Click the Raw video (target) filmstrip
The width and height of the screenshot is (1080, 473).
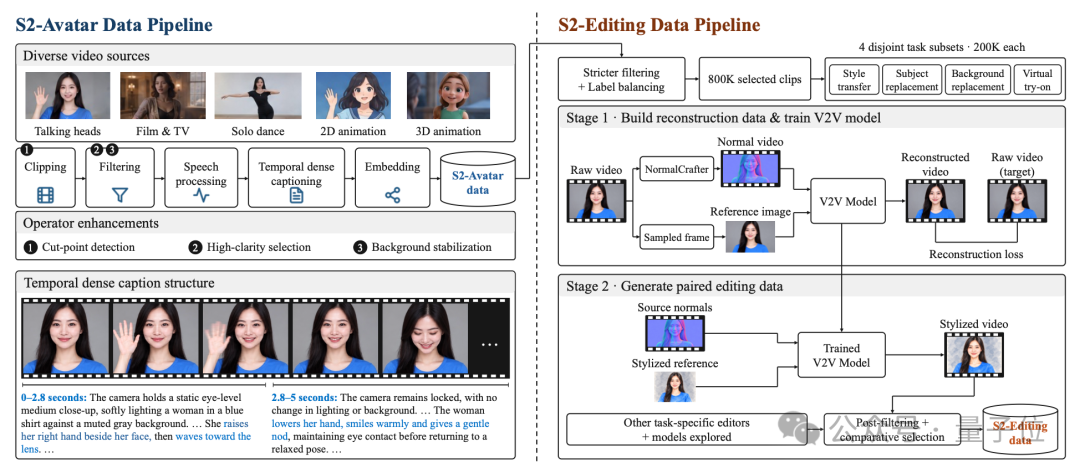pos(1017,202)
